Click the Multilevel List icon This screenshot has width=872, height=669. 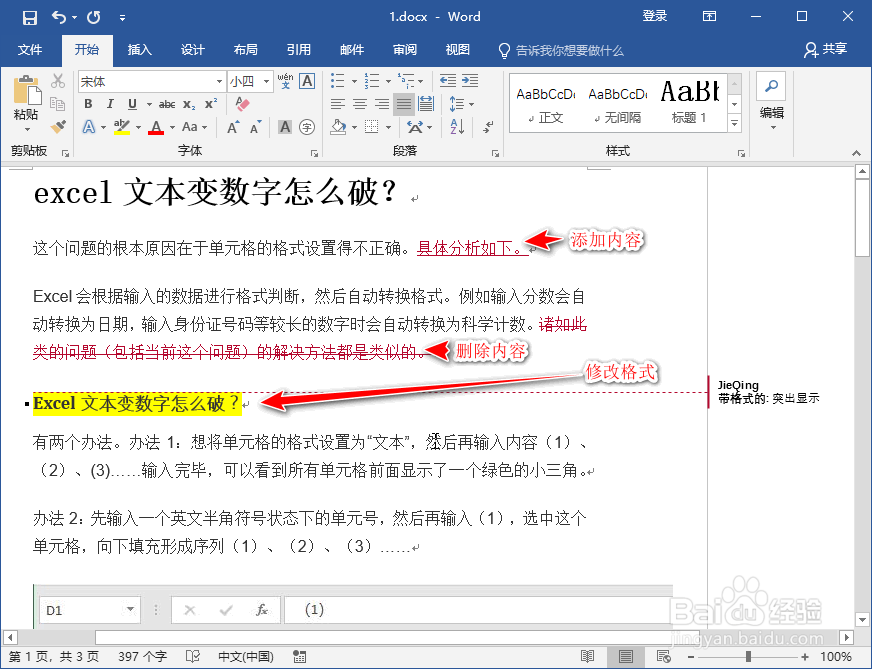(406, 81)
